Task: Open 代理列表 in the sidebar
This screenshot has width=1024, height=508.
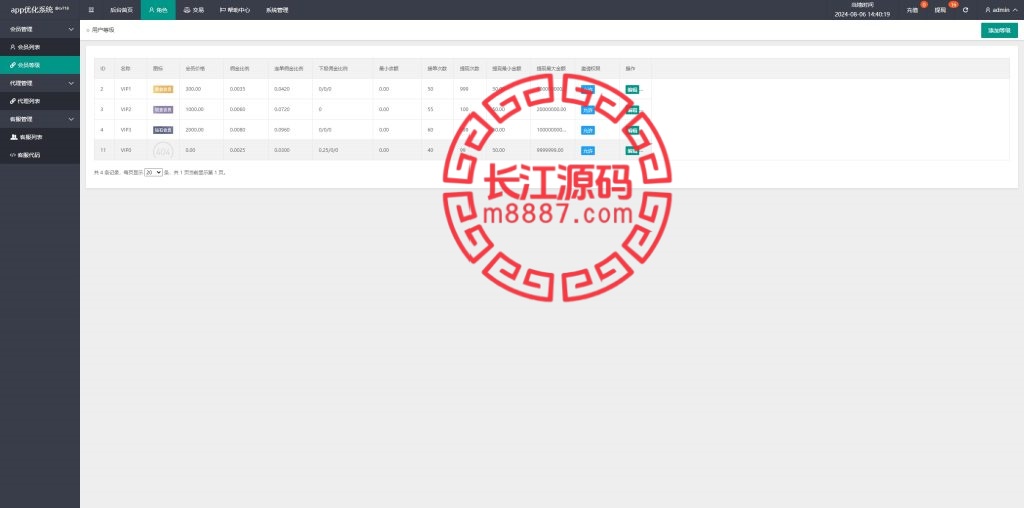Action: click(x=40, y=101)
